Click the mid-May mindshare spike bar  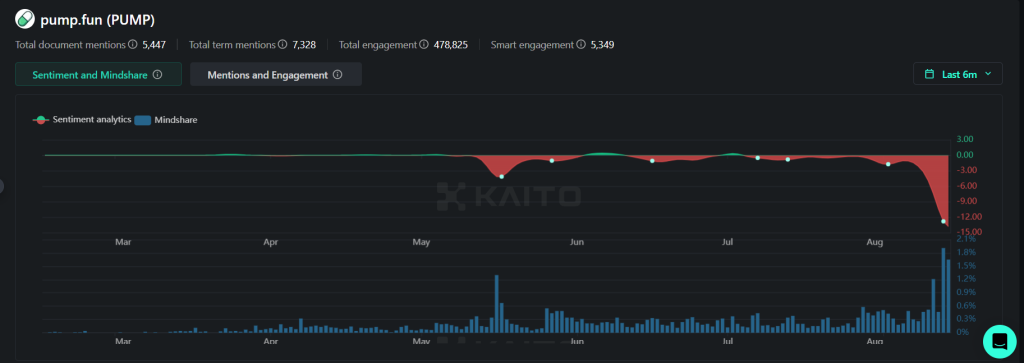496,304
